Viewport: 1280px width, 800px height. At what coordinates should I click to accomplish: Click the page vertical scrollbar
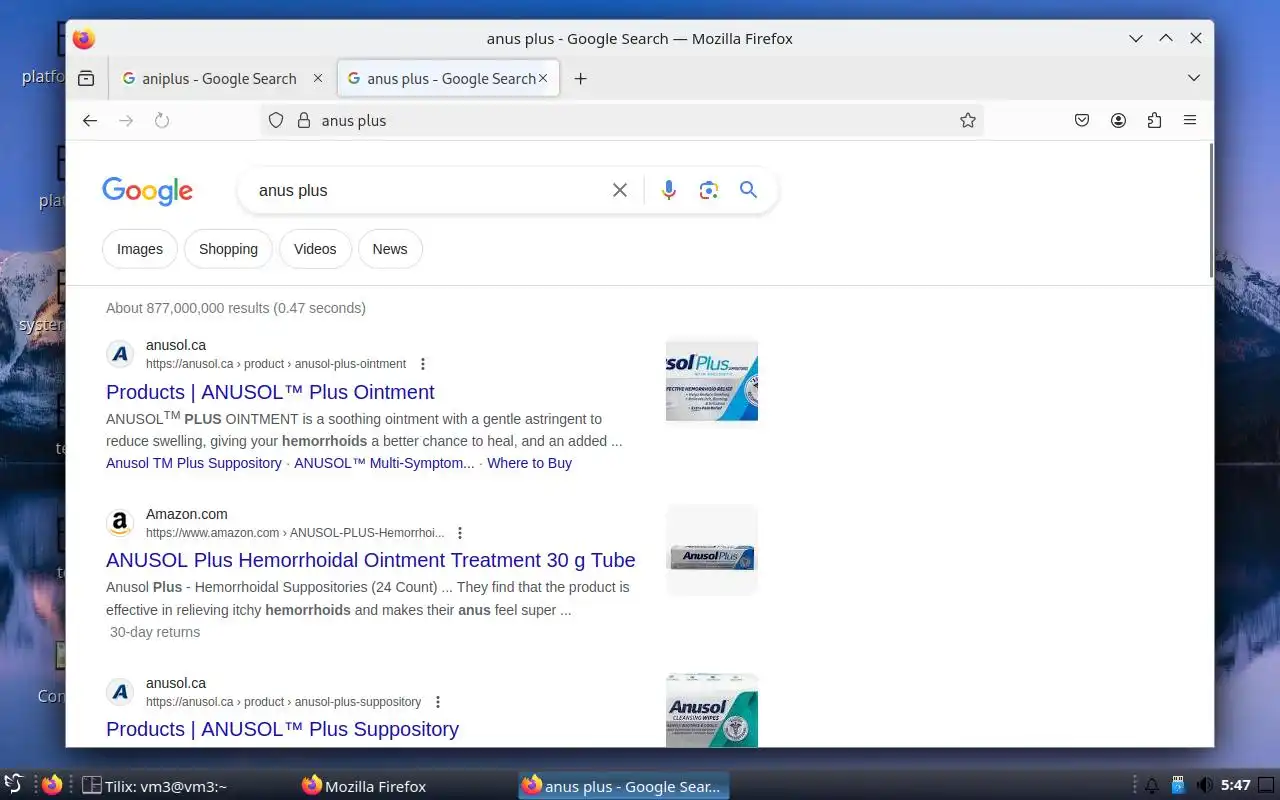[x=1211, y=210]
